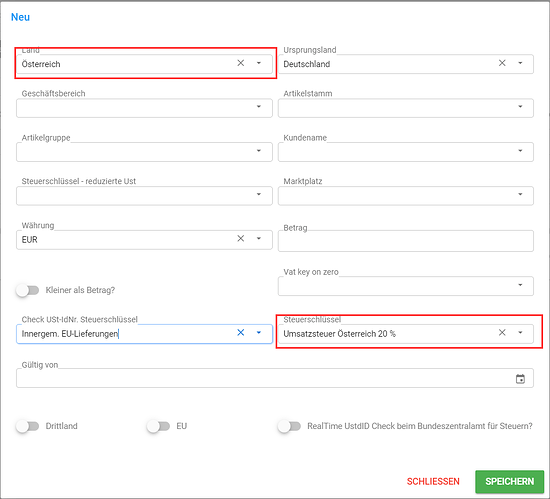Screen dimensions: 550x499
Task: Enable the Drittland switch
Action: coord(28,426)
